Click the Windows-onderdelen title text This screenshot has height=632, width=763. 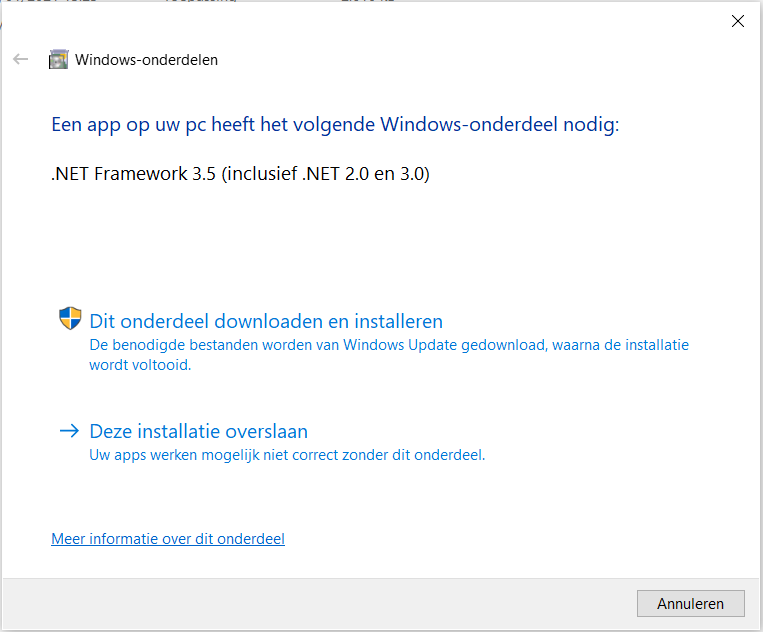[146, 60]
